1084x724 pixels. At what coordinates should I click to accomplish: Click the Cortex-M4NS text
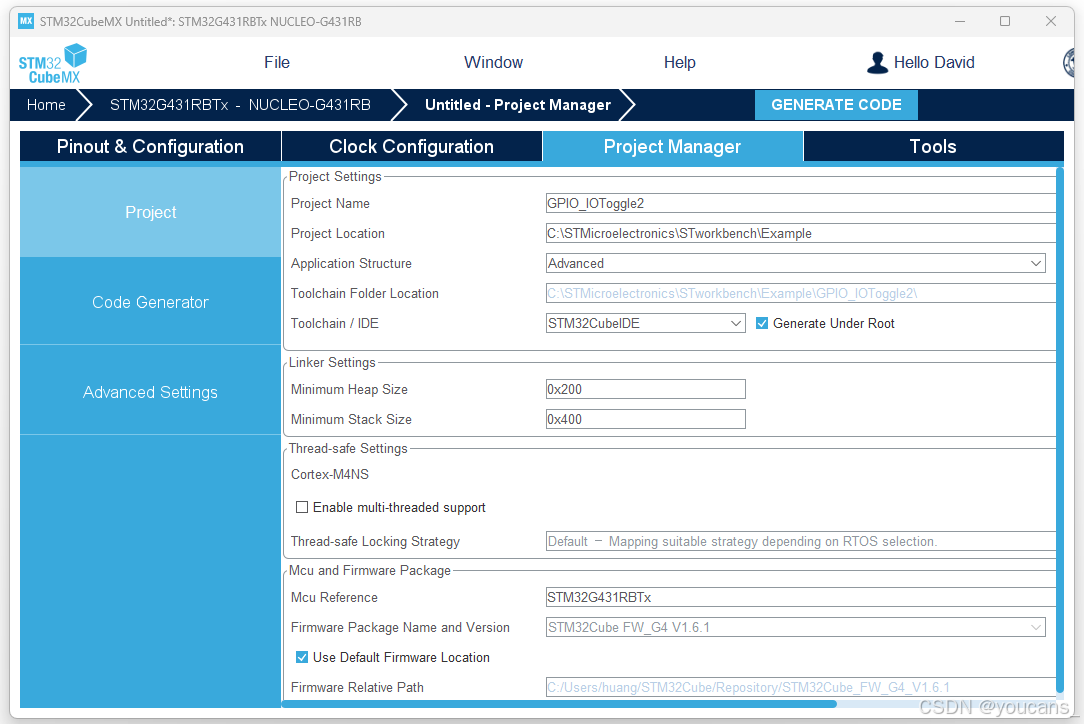(x=330, y=474)
